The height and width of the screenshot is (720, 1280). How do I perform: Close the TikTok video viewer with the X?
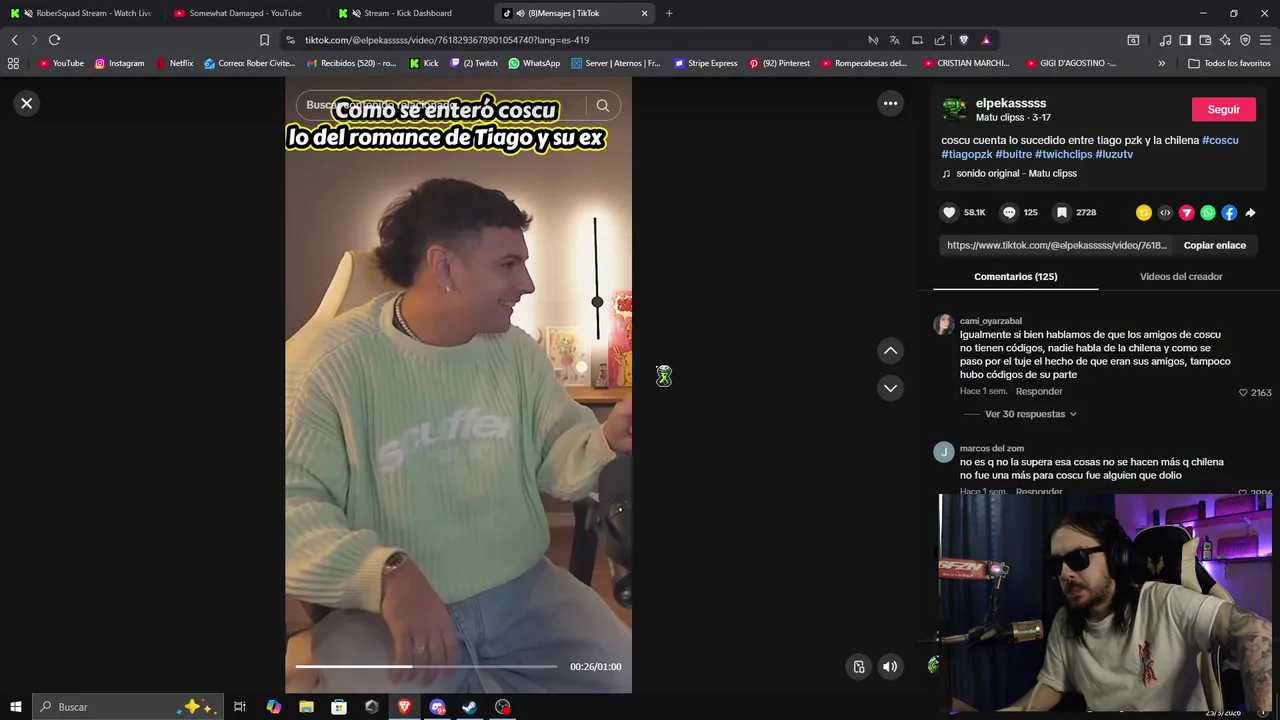(27, 103)
